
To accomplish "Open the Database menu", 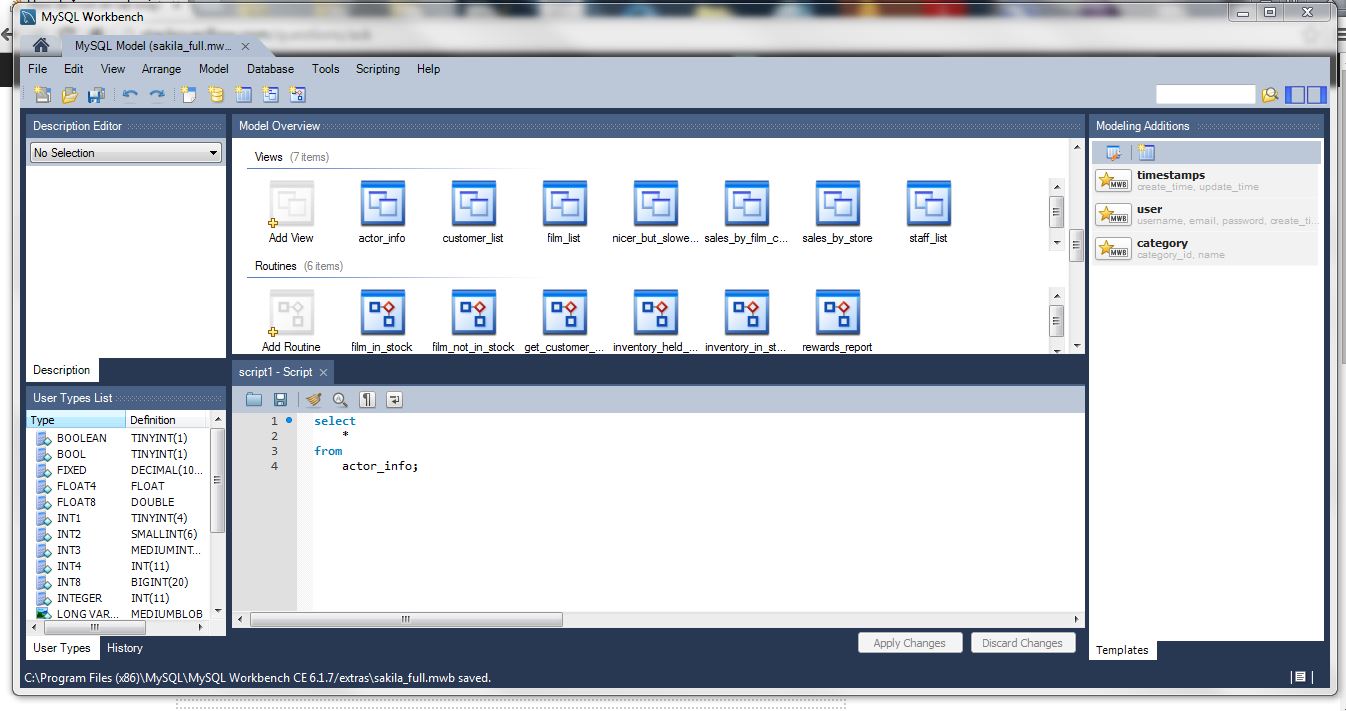I will click(270, 69).
